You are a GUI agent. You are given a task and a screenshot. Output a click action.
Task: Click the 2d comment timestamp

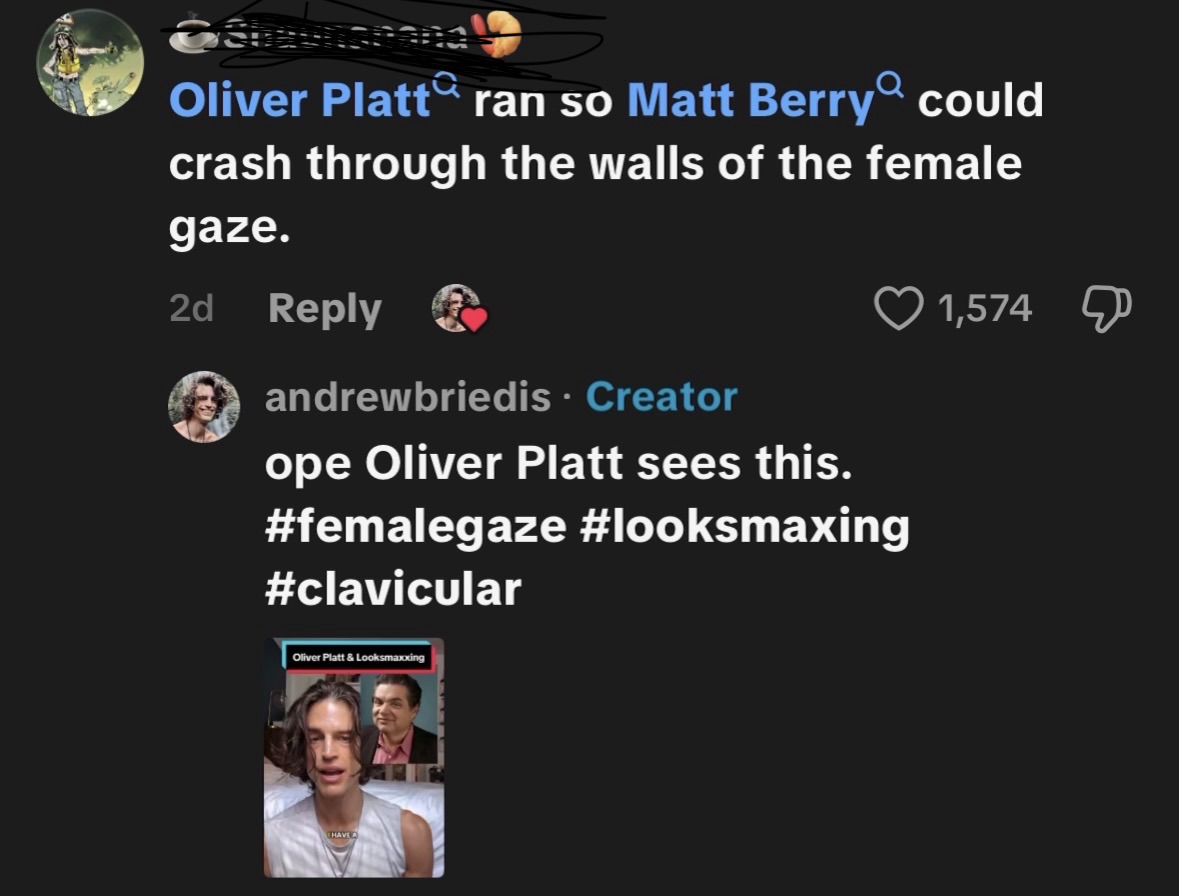pyautogui.click(x=191, y=309)
